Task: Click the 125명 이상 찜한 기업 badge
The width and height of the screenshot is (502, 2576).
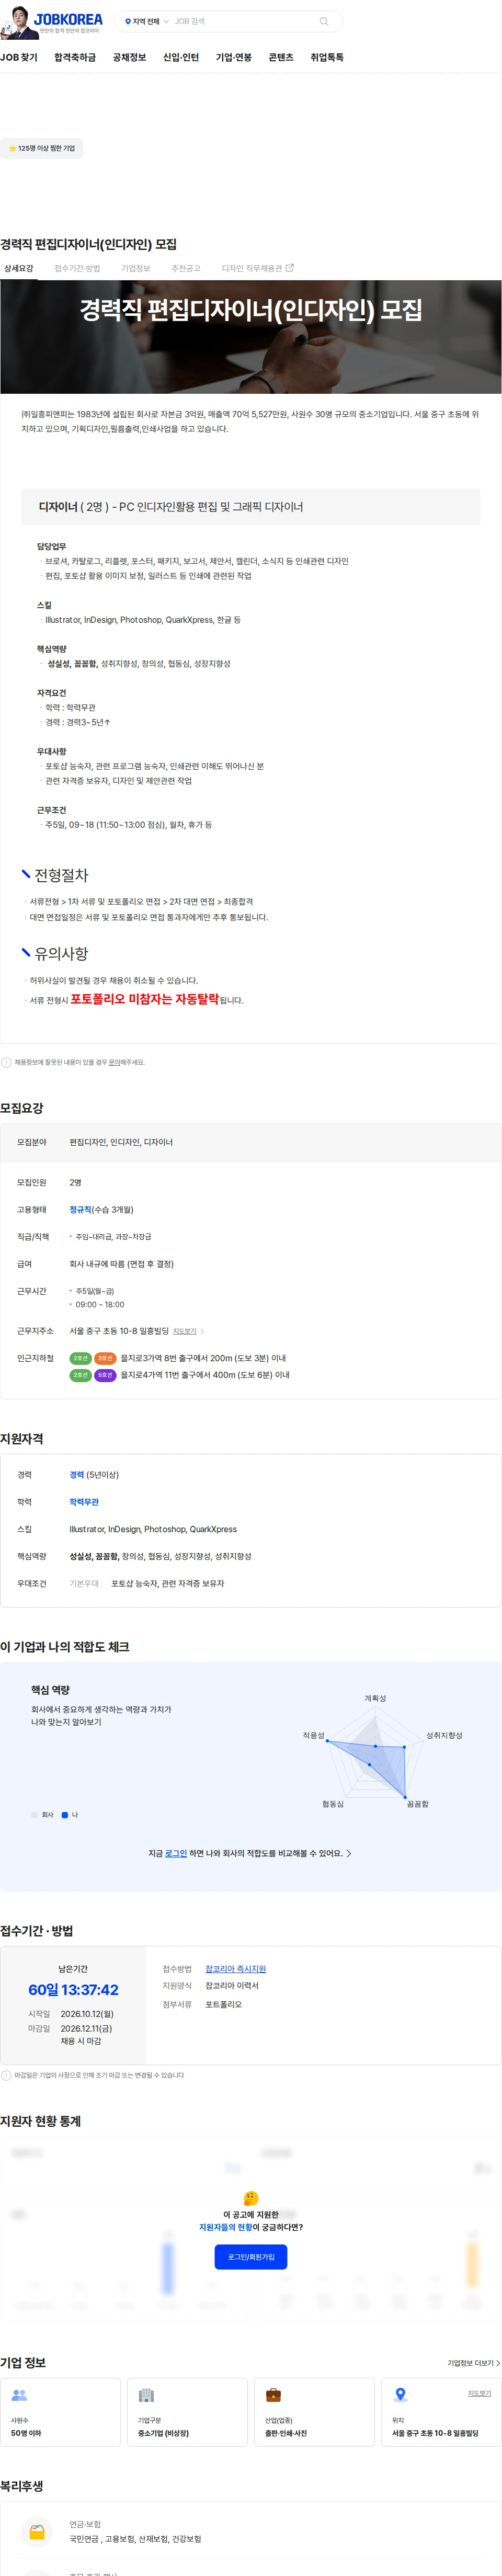Action: pyautogui.click(x=41, y=148)
